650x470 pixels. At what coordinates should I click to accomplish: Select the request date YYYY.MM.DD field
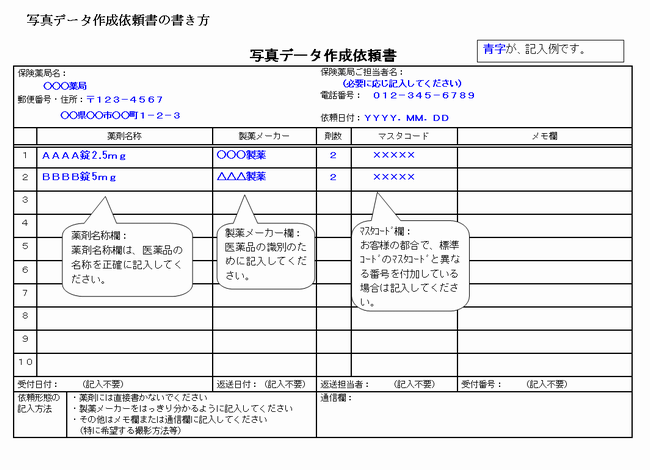click(407, 118)
